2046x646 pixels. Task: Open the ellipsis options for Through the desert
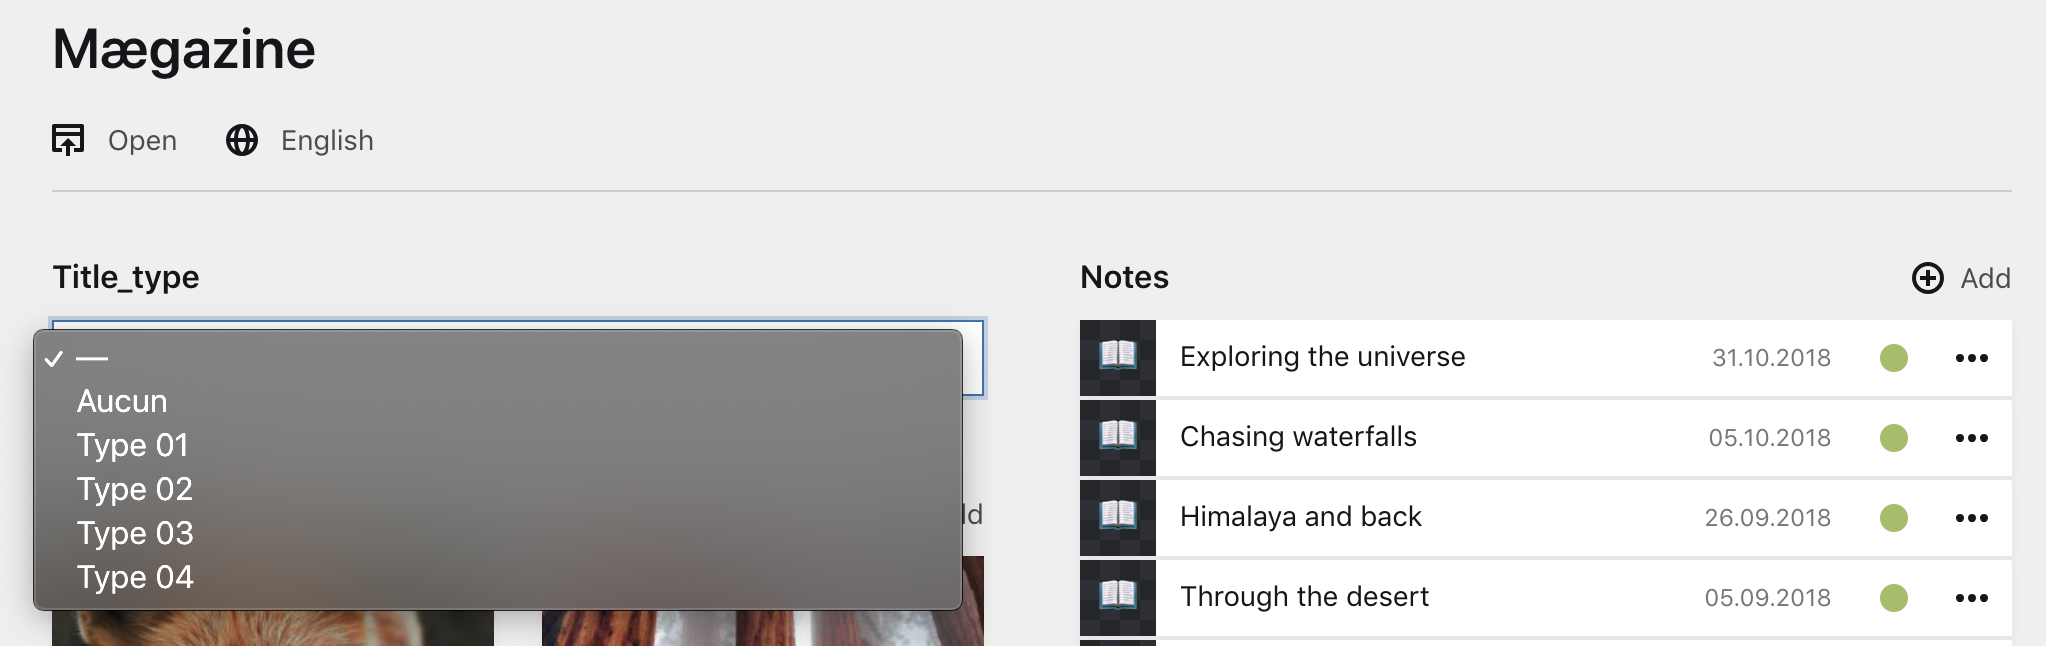[1971, 597]
